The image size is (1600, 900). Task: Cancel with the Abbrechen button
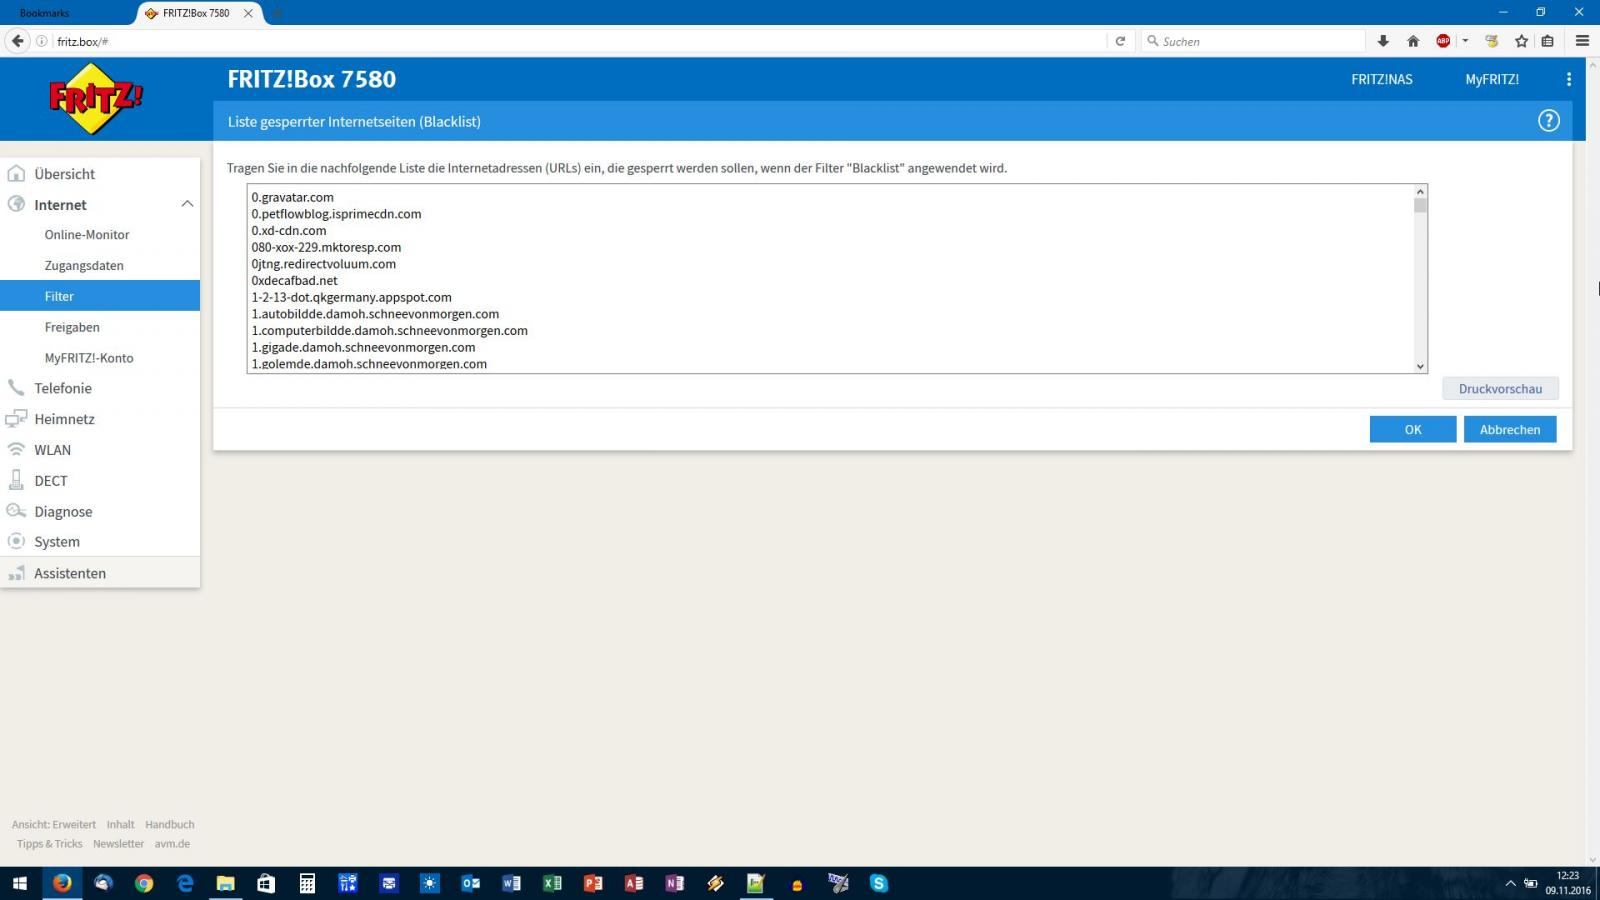click(1510, 429)
